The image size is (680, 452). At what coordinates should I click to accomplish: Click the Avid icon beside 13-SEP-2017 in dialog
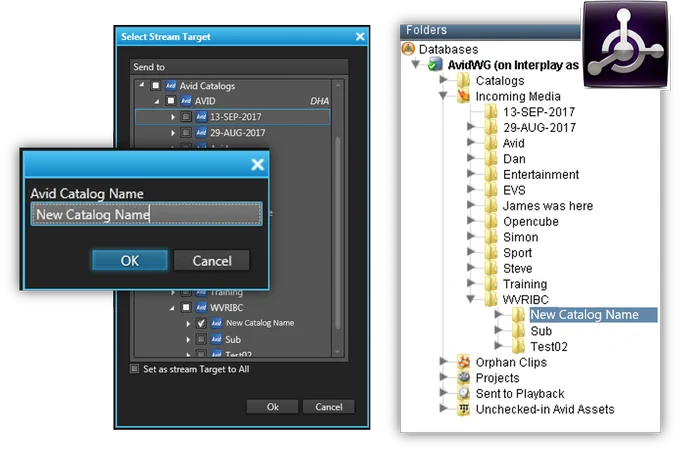[x=201, y=117]
